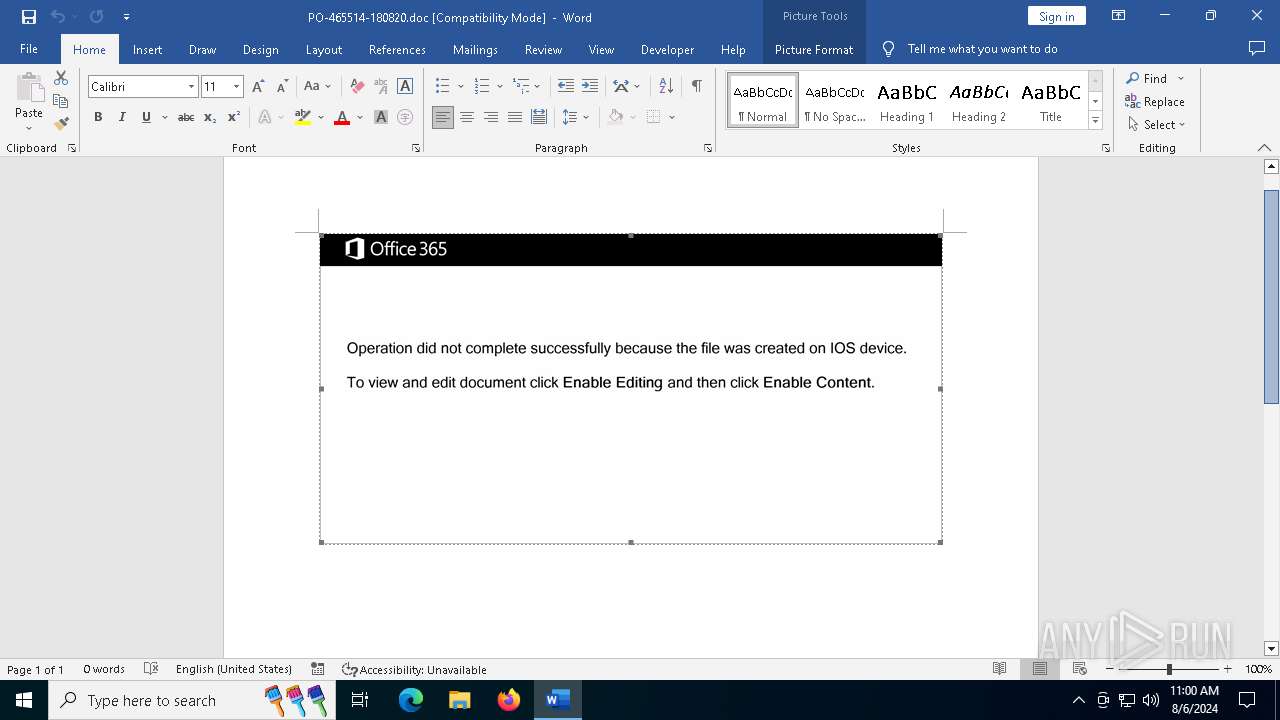1280x720 pixels.
Task: Apply superscript formatting
Action: point(234,117)
